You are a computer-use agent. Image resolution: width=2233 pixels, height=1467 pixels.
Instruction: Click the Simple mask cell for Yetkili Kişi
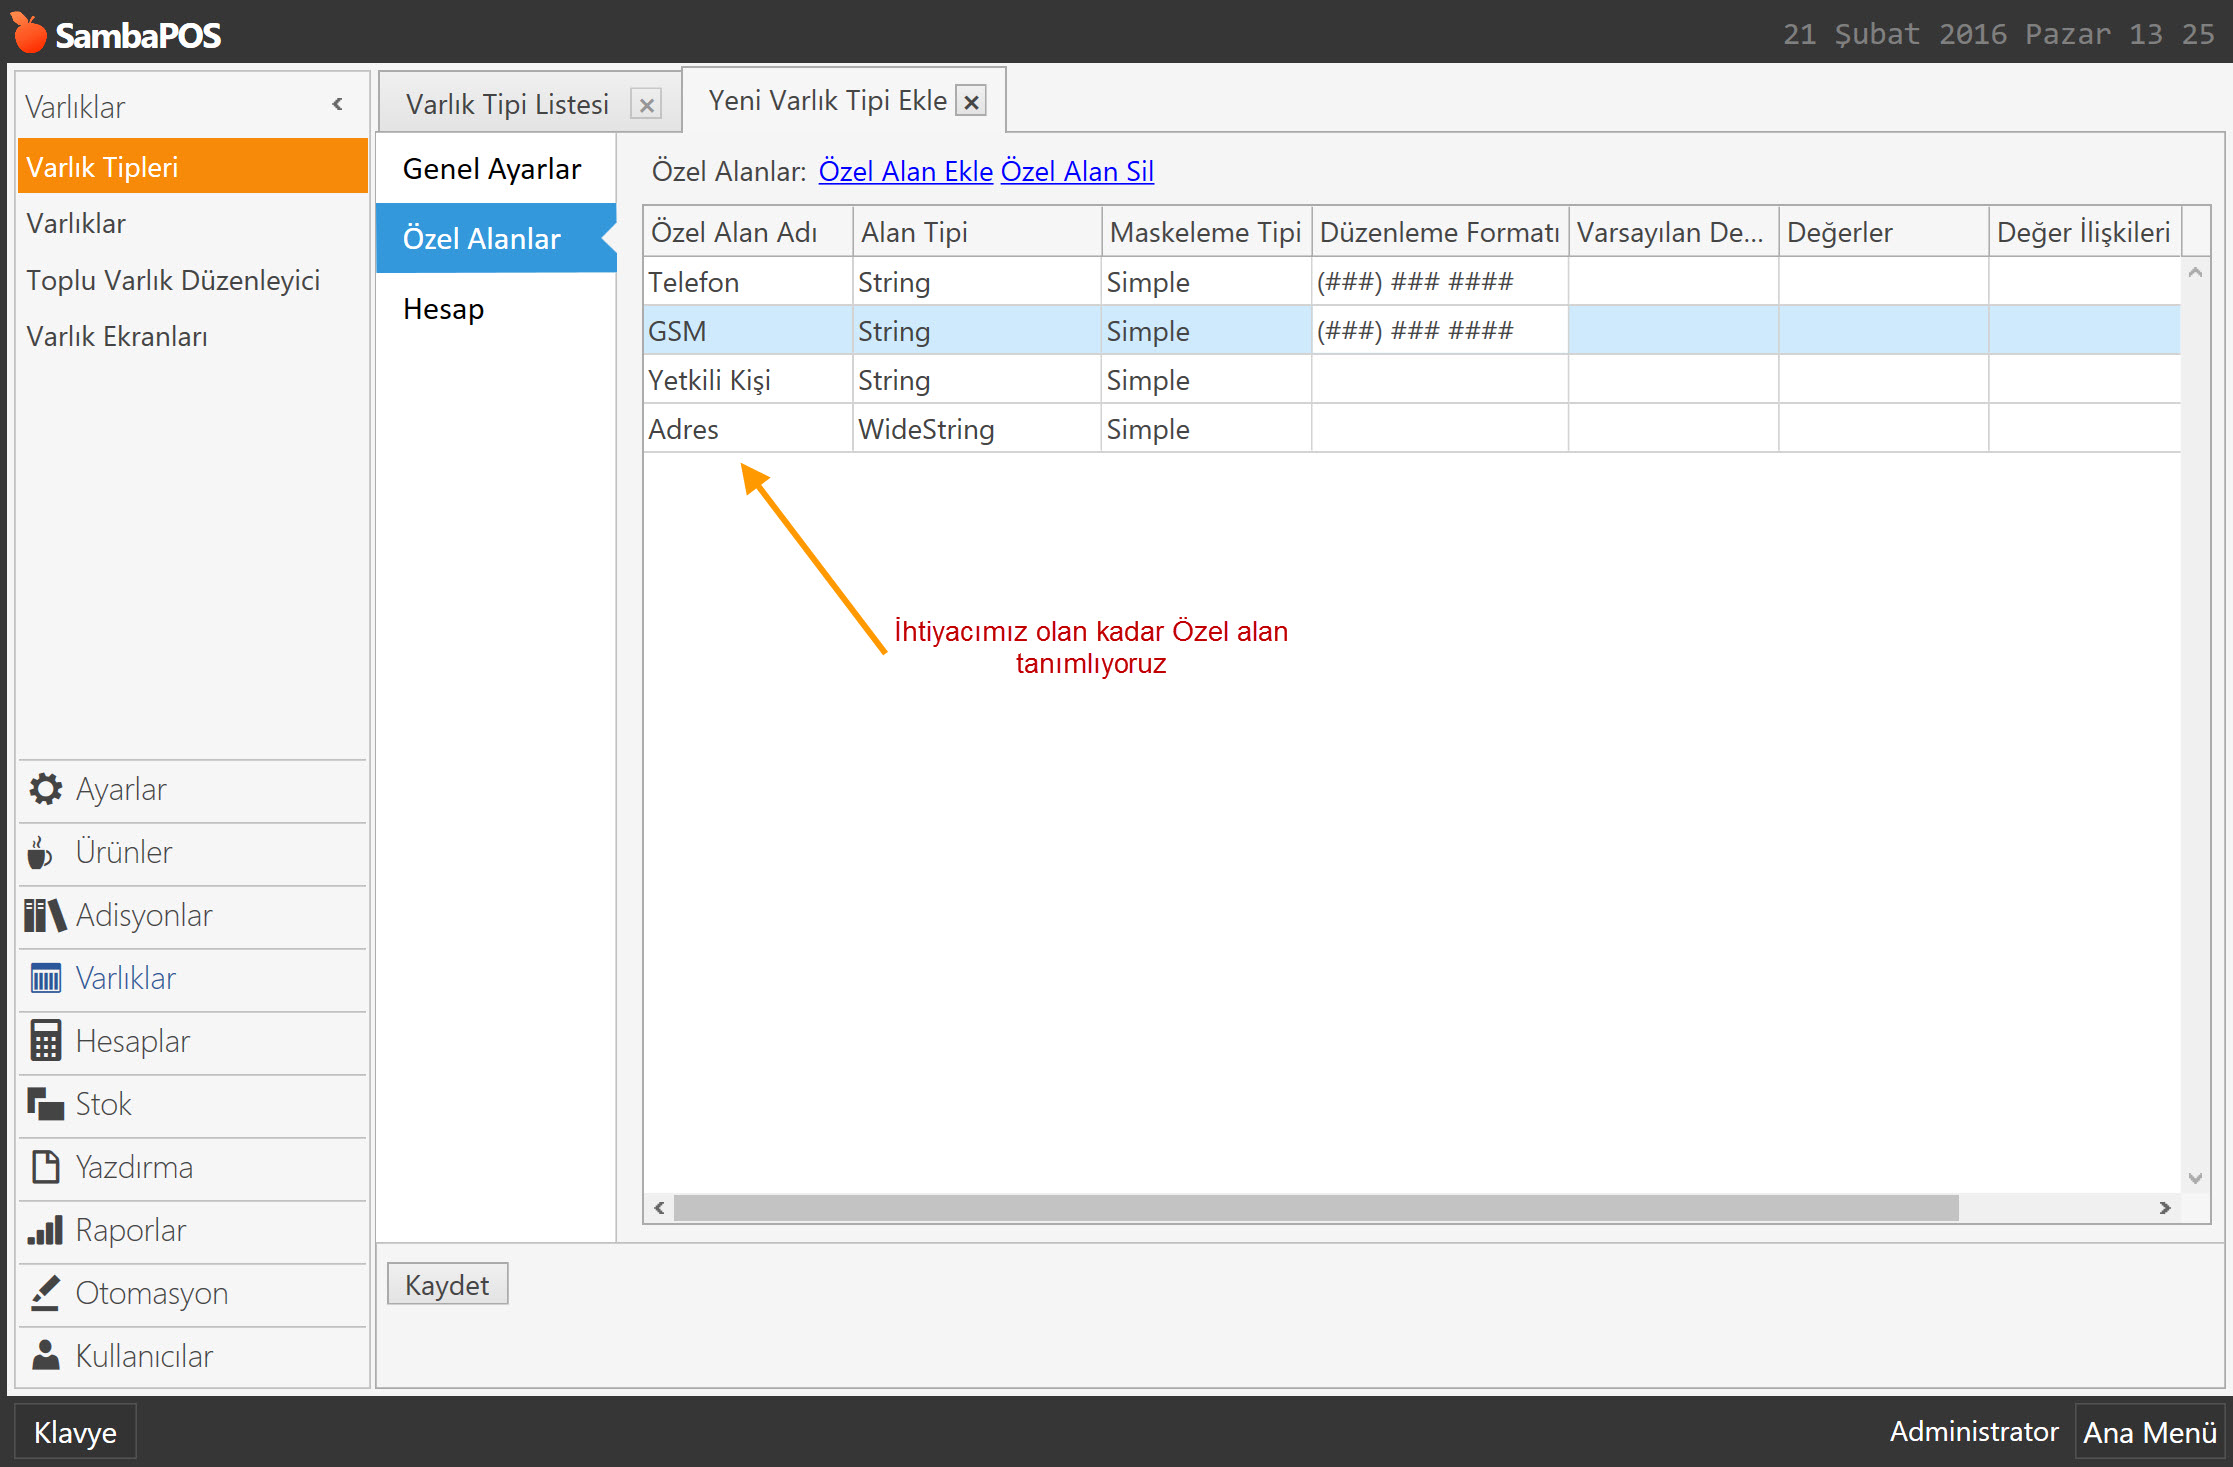[1206, 380]
